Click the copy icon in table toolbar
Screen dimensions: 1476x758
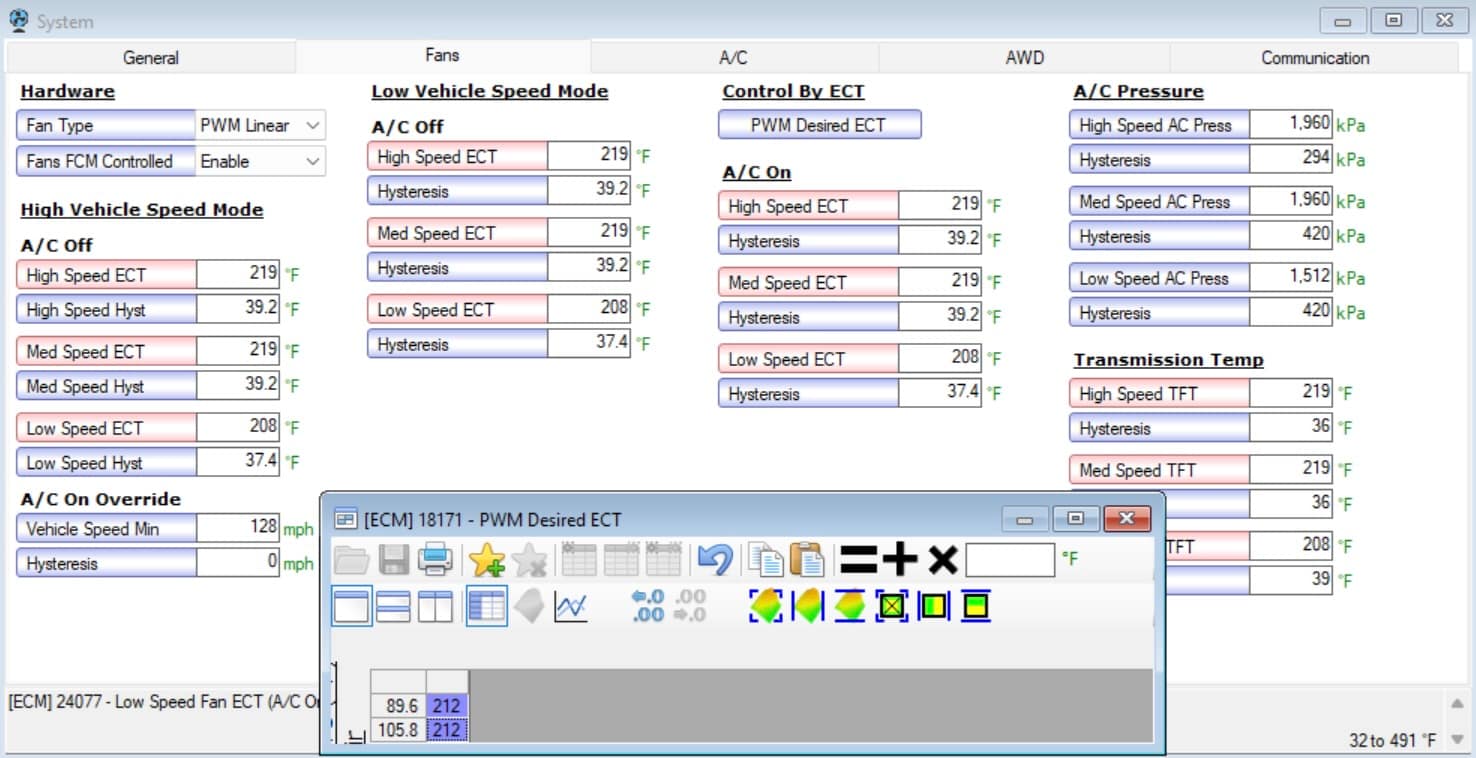766,560
